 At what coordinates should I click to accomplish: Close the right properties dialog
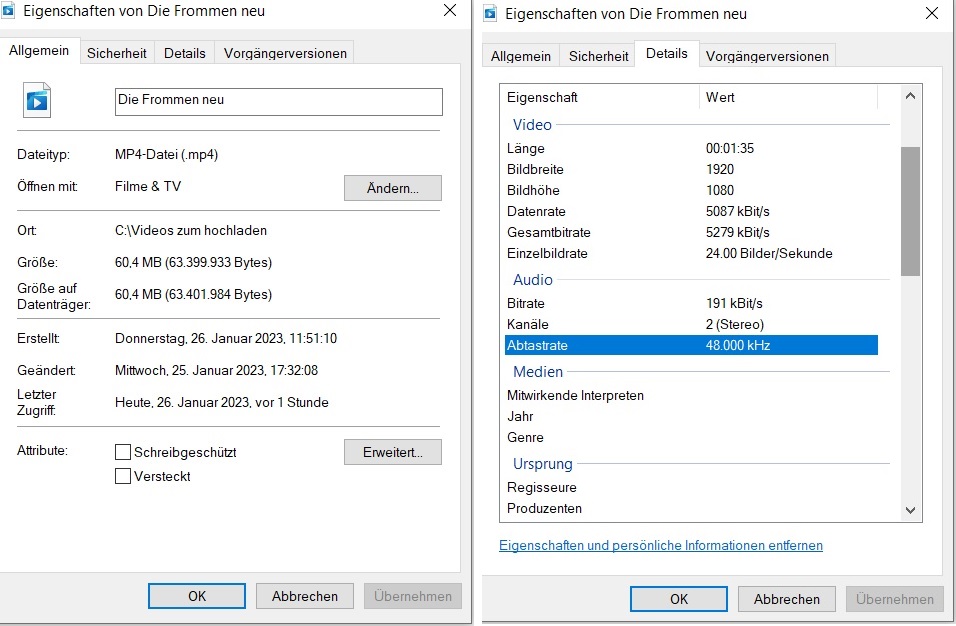point(932,14)
